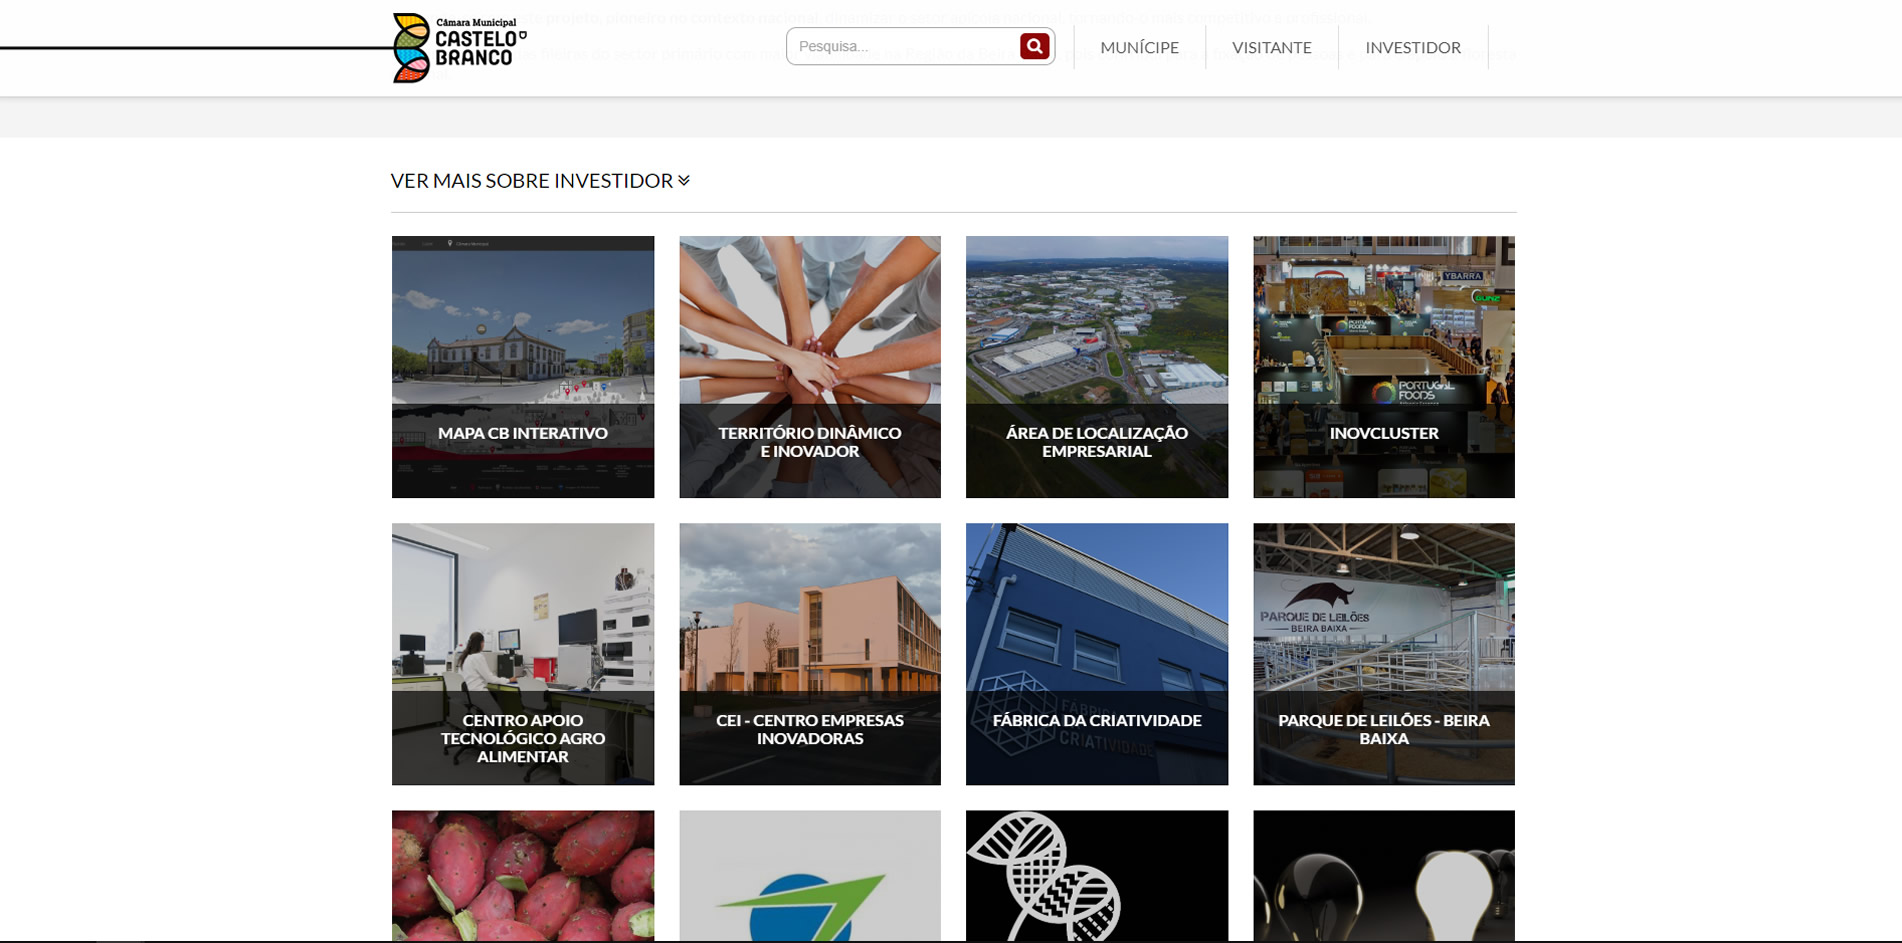
Task: Click the Castelo Branco municipal logo
Action: click(459, 48)
